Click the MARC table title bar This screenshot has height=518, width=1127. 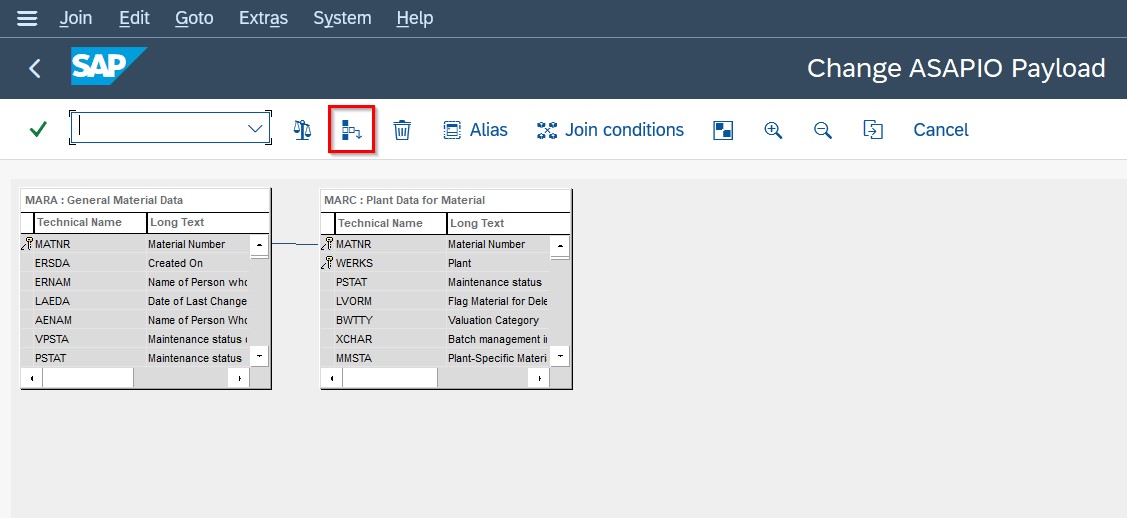tap(446, 200)
